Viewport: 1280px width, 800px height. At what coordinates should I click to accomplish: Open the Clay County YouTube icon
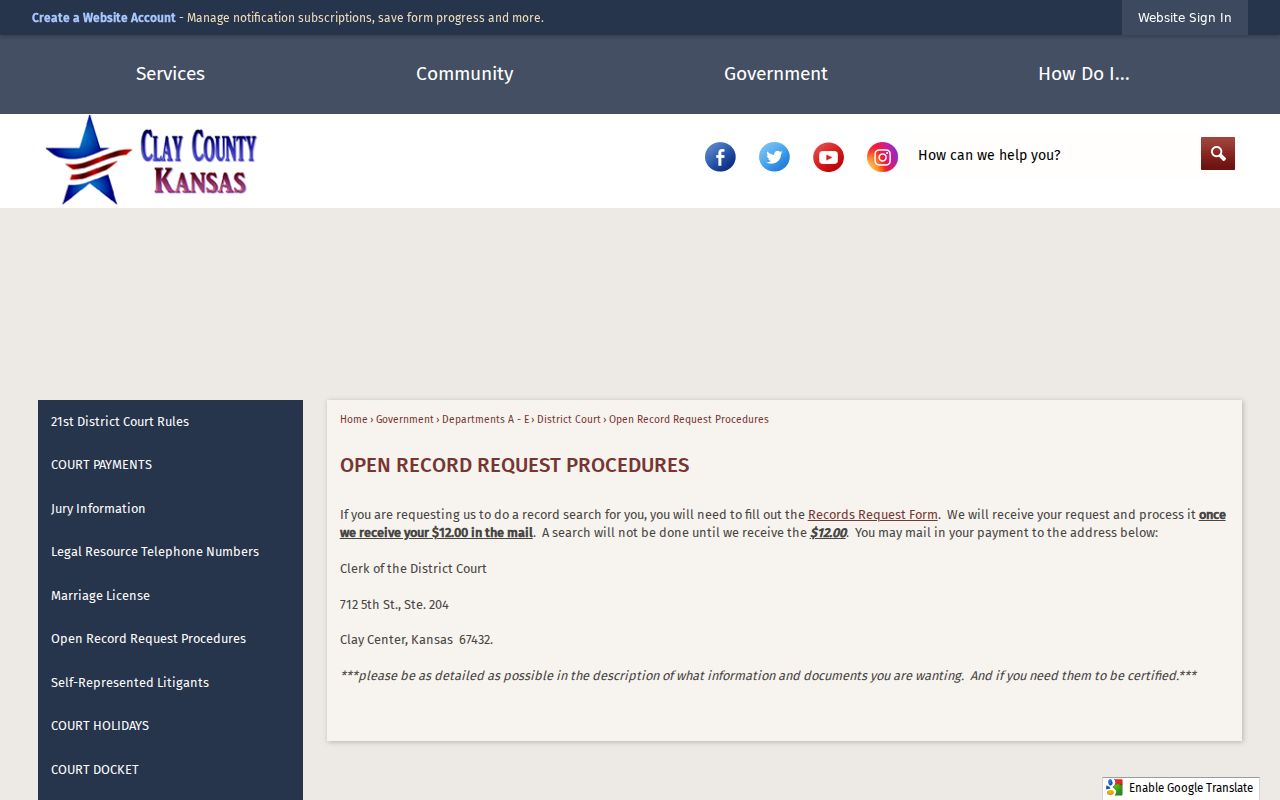[828, 157]
